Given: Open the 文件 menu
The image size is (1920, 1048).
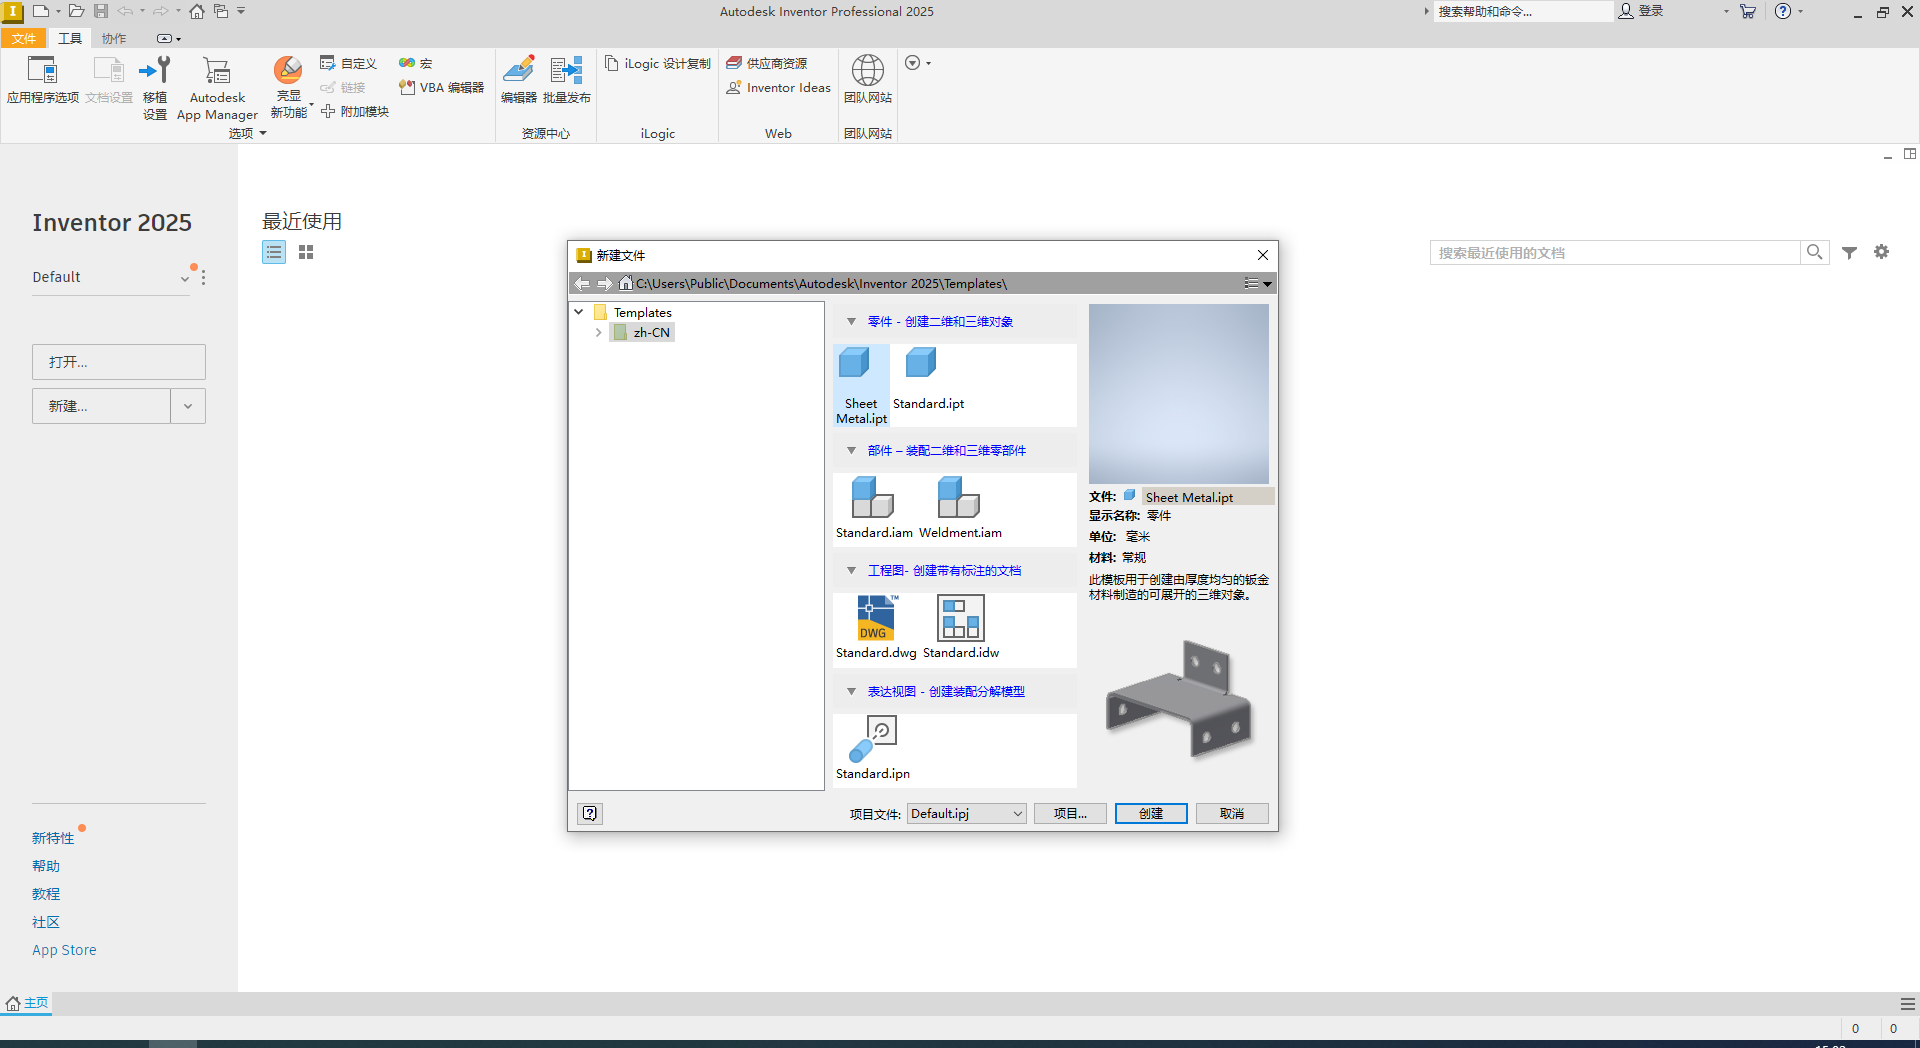Looking at the screenshot, I should 24,38.
